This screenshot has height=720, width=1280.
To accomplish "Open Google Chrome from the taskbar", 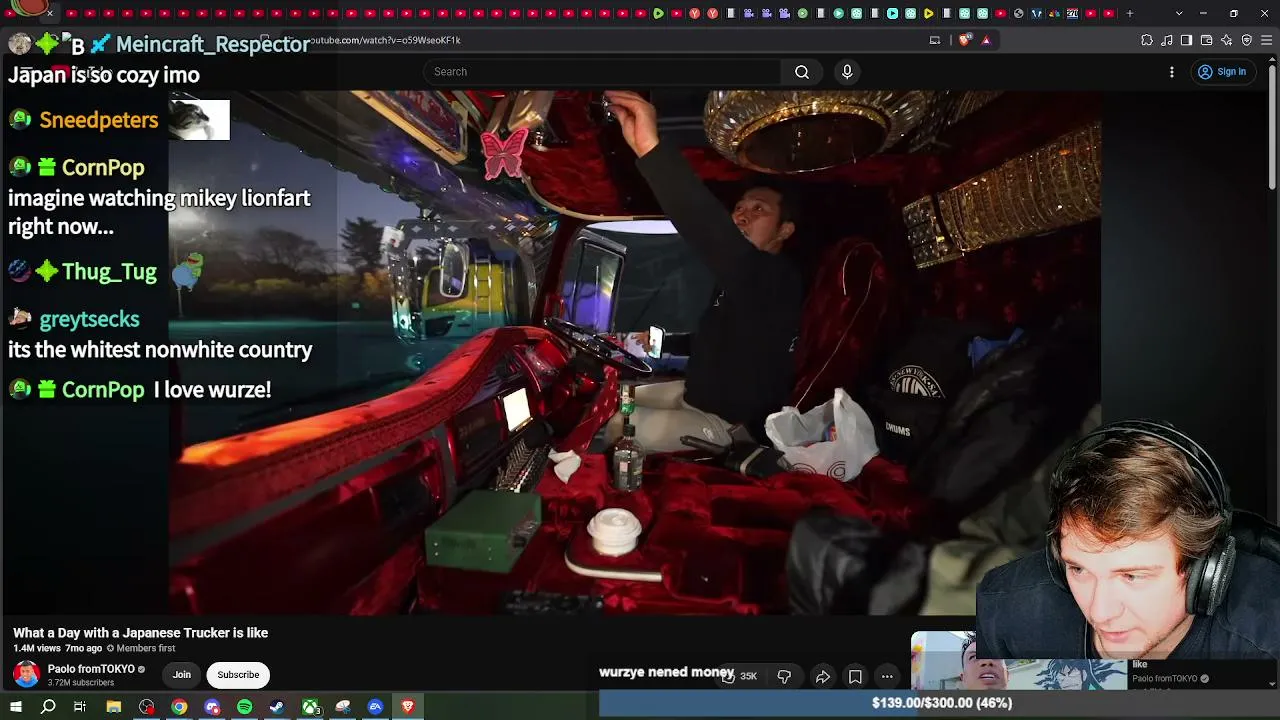I will coord(179,707).
